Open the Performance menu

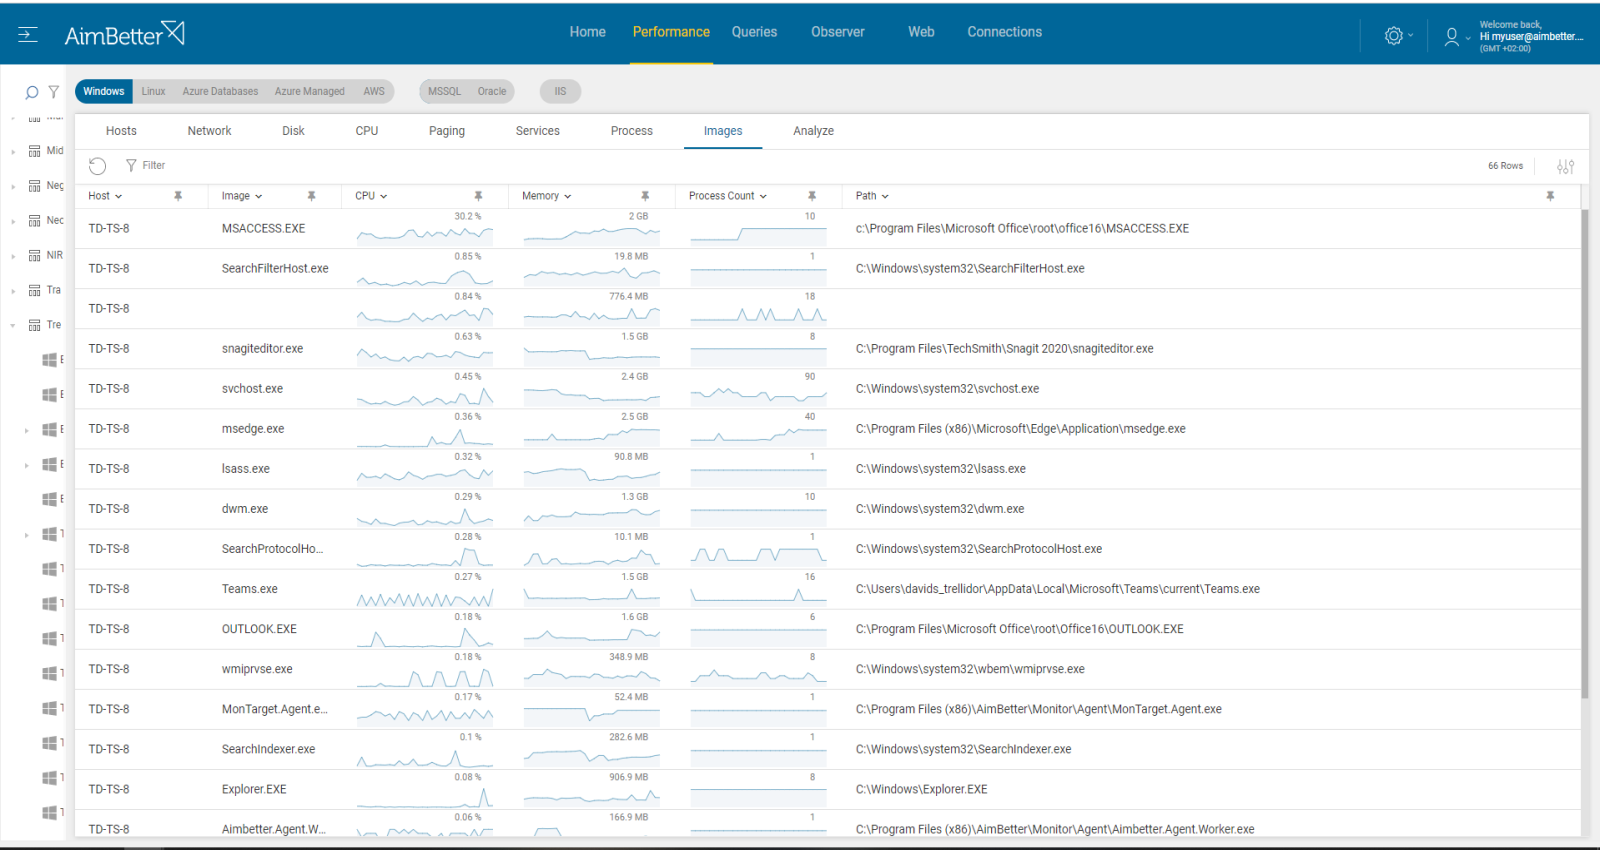click(671, 32)
